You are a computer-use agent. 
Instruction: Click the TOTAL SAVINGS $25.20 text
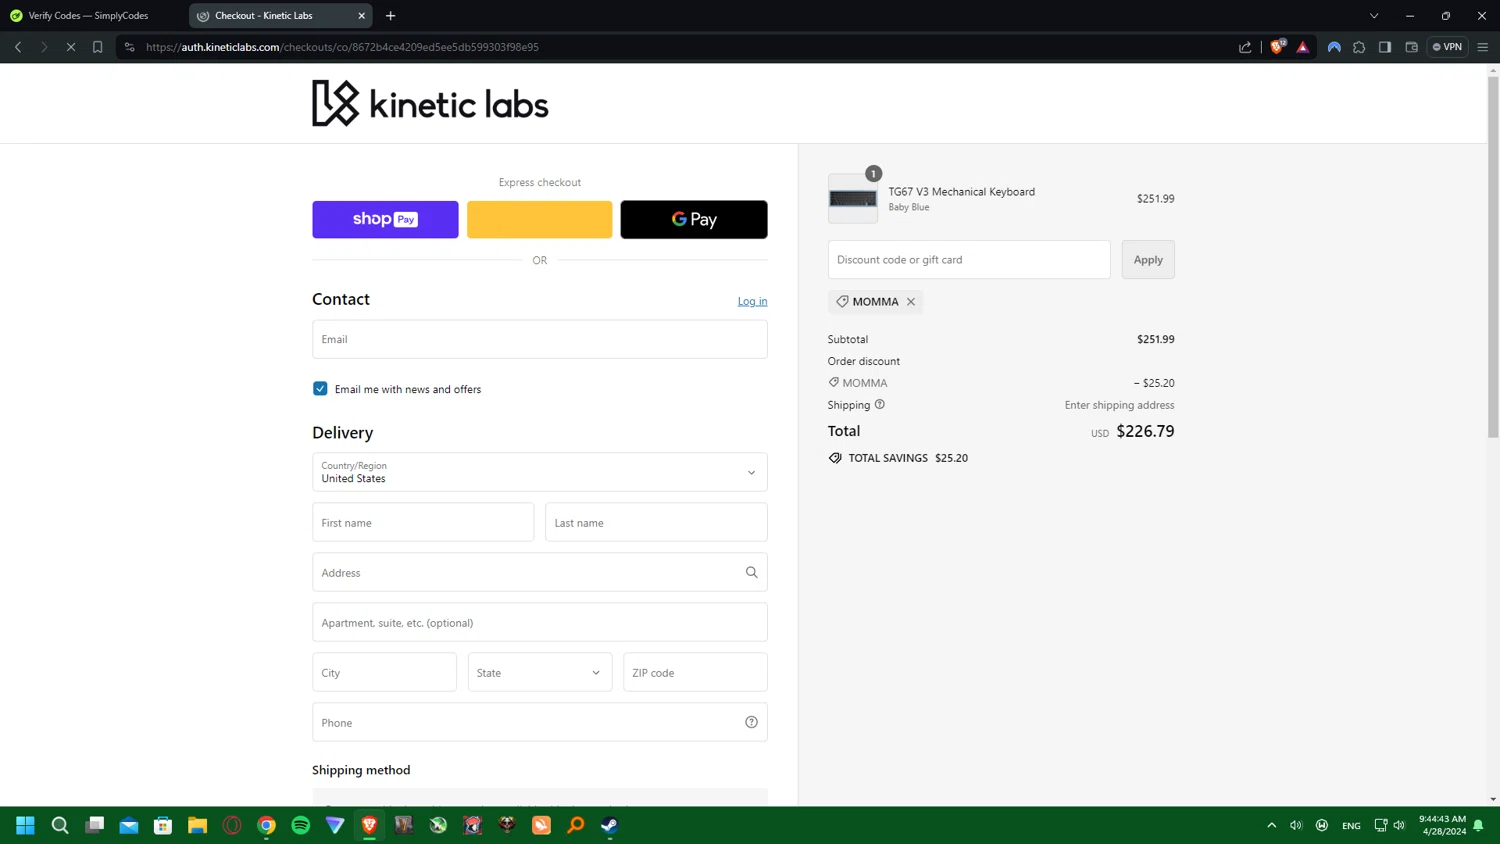point(908,458)
